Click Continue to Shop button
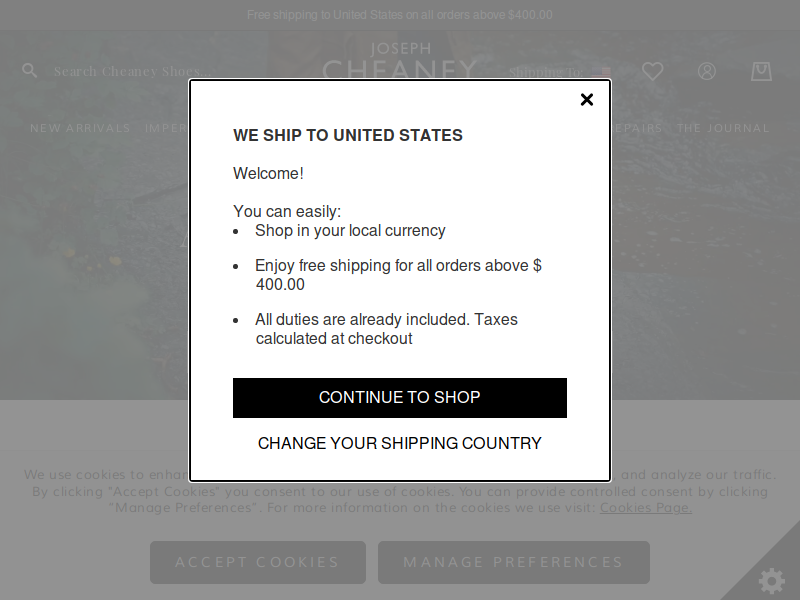 pyautogui.click(x=400, y=397)
